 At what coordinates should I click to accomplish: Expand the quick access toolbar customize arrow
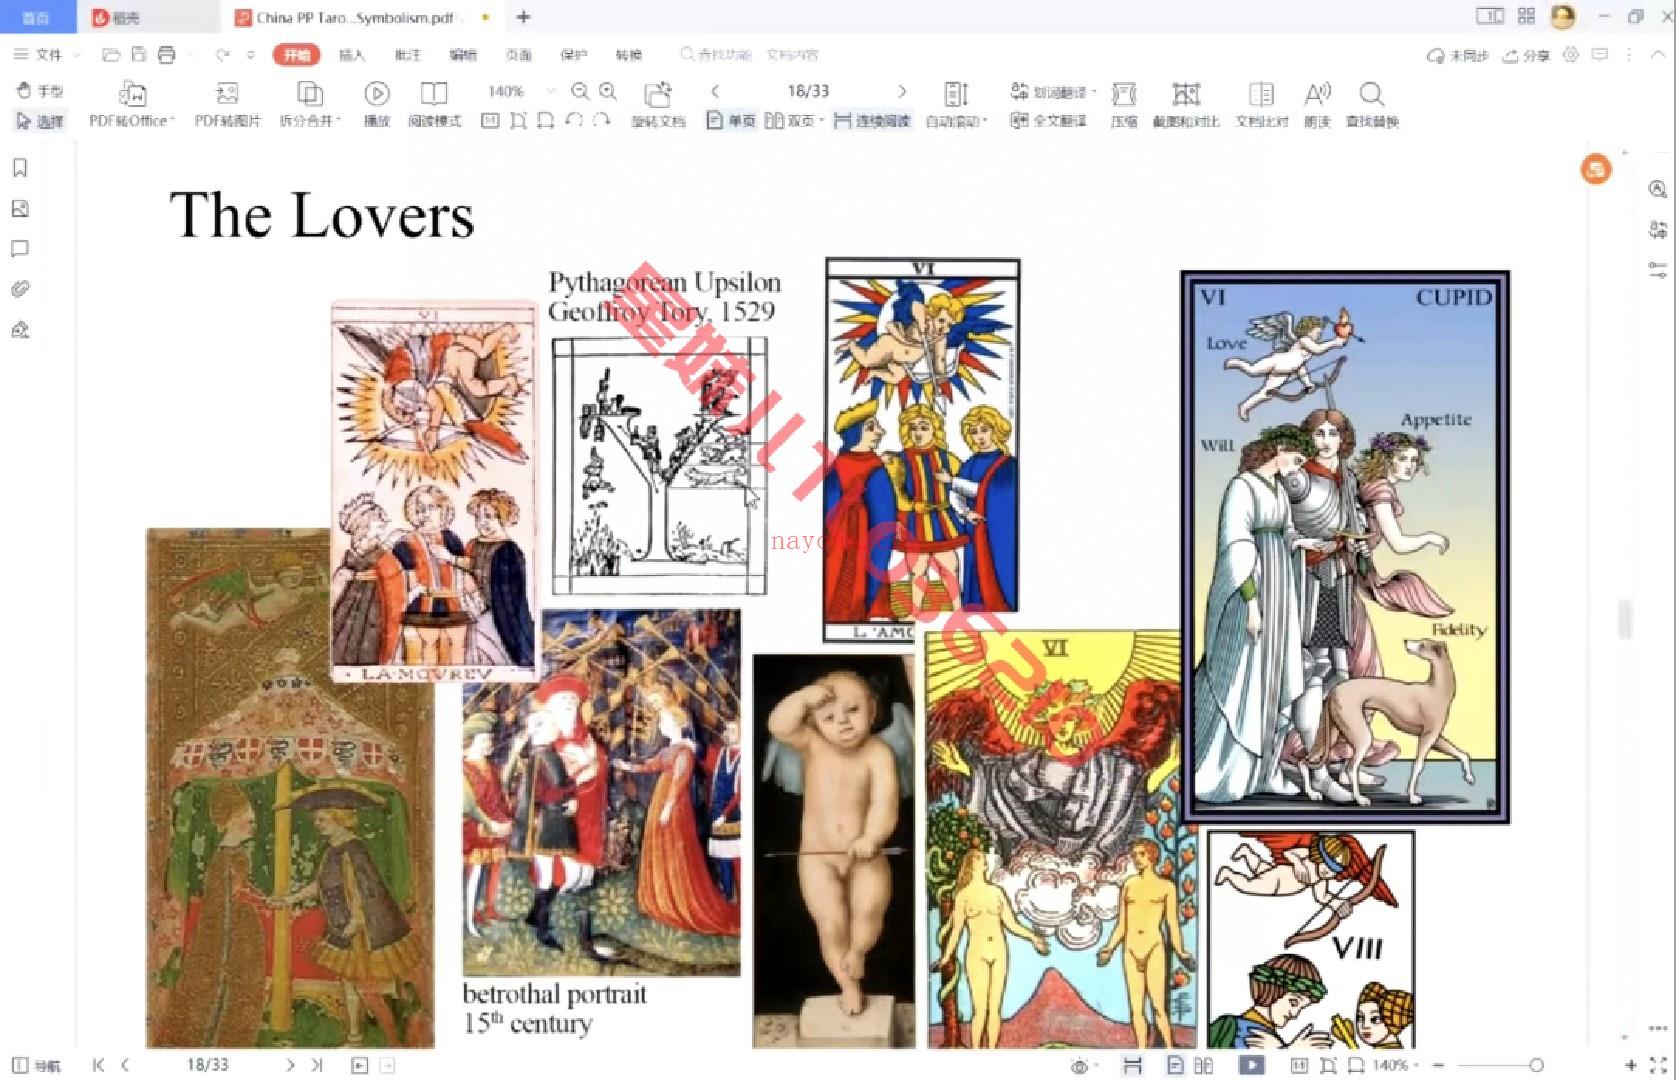pos(250,55)
